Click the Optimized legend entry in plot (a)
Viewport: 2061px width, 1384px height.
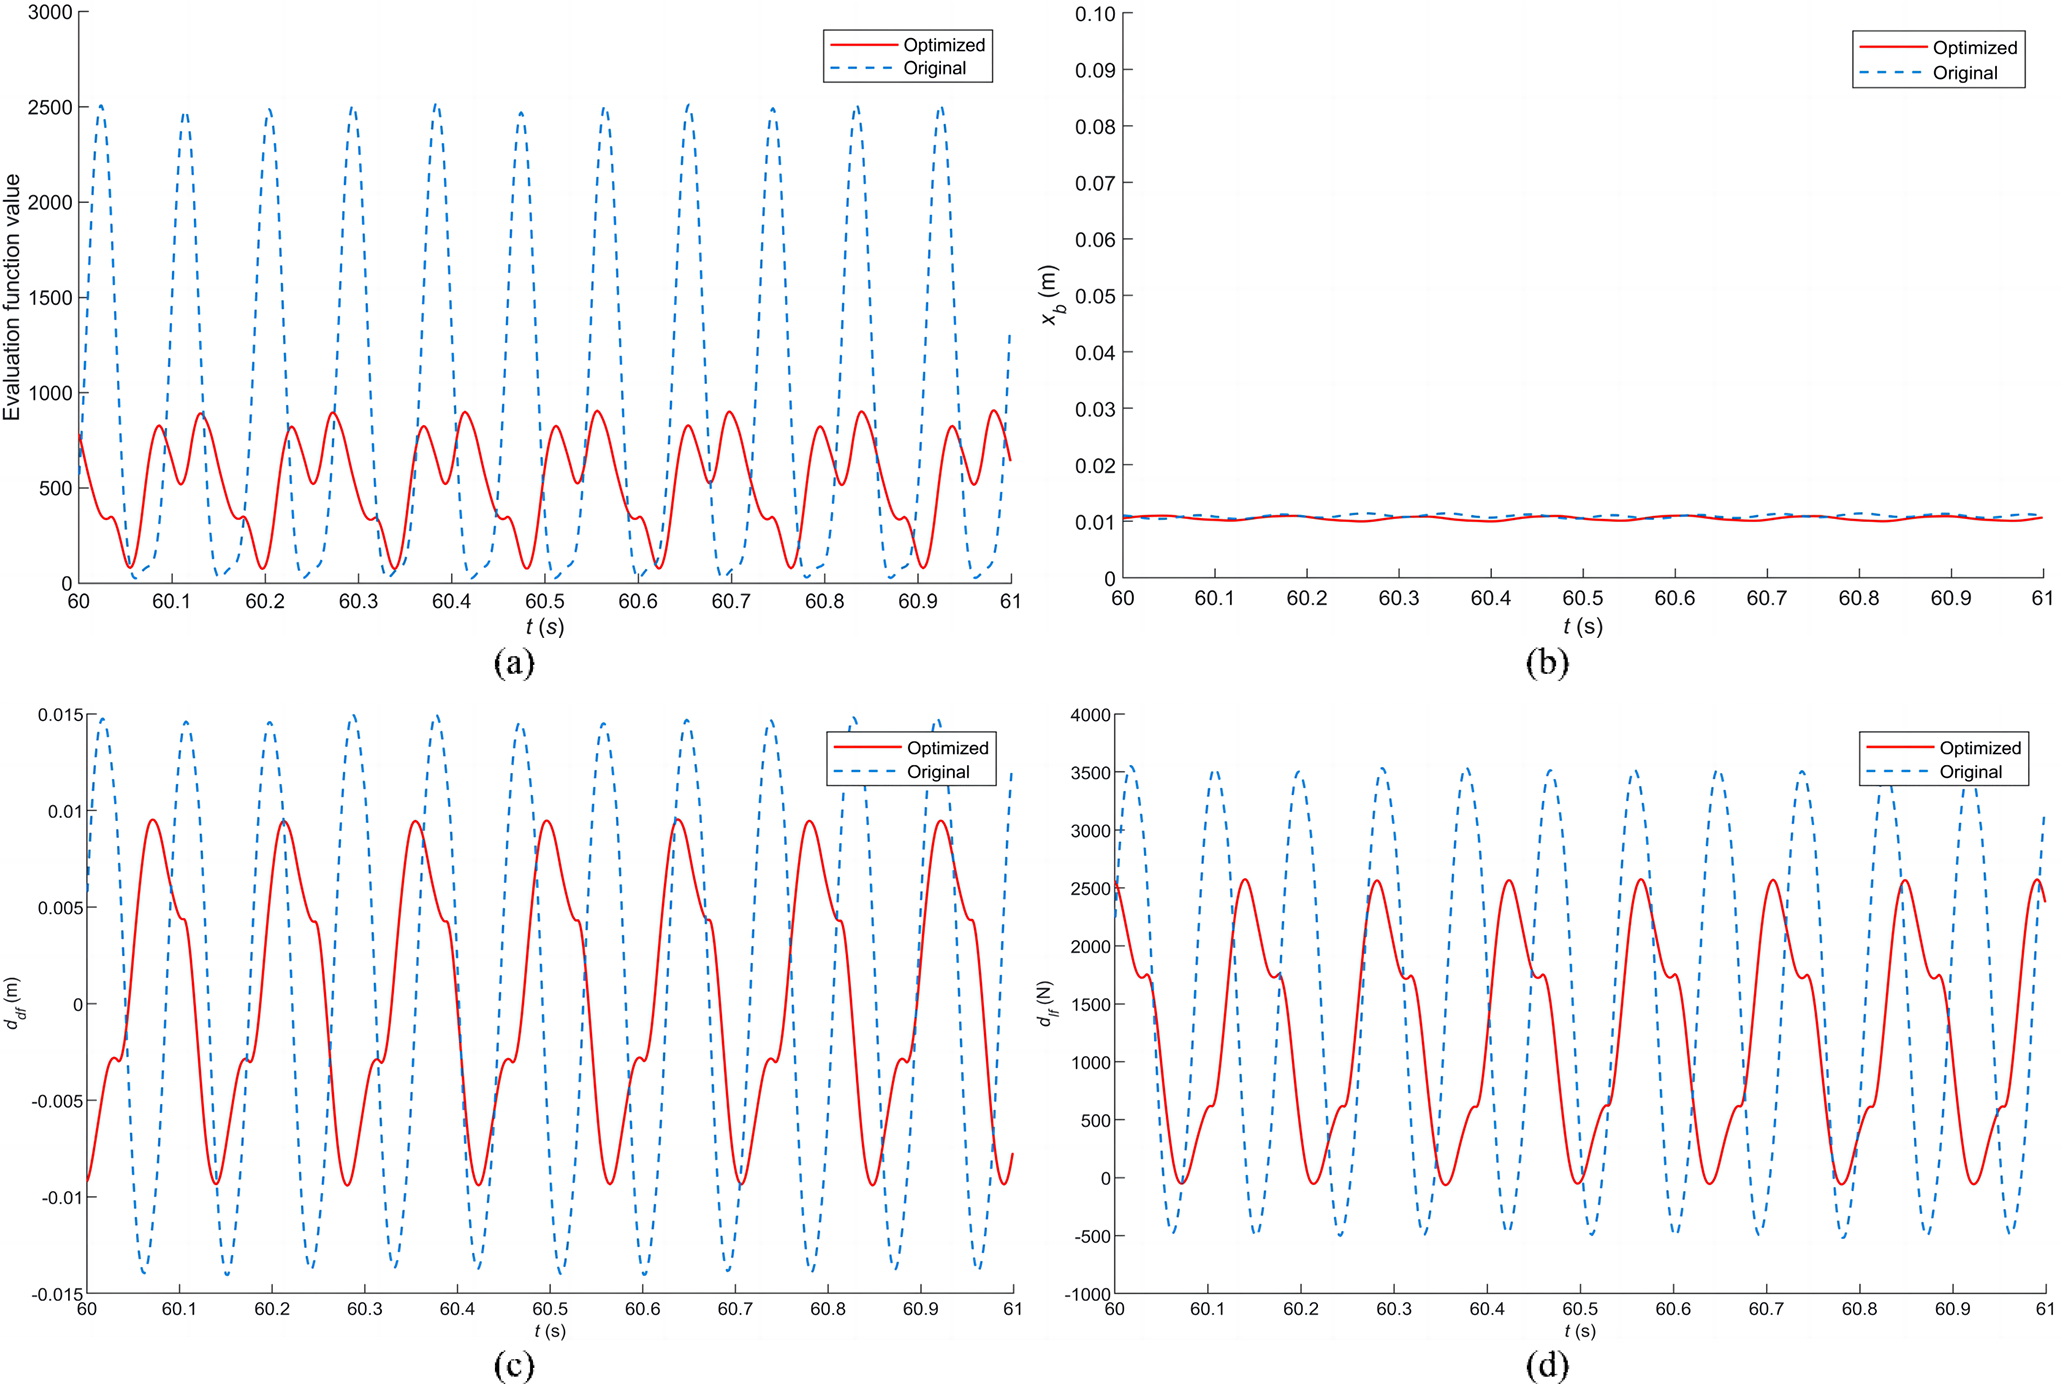[943, 45]
